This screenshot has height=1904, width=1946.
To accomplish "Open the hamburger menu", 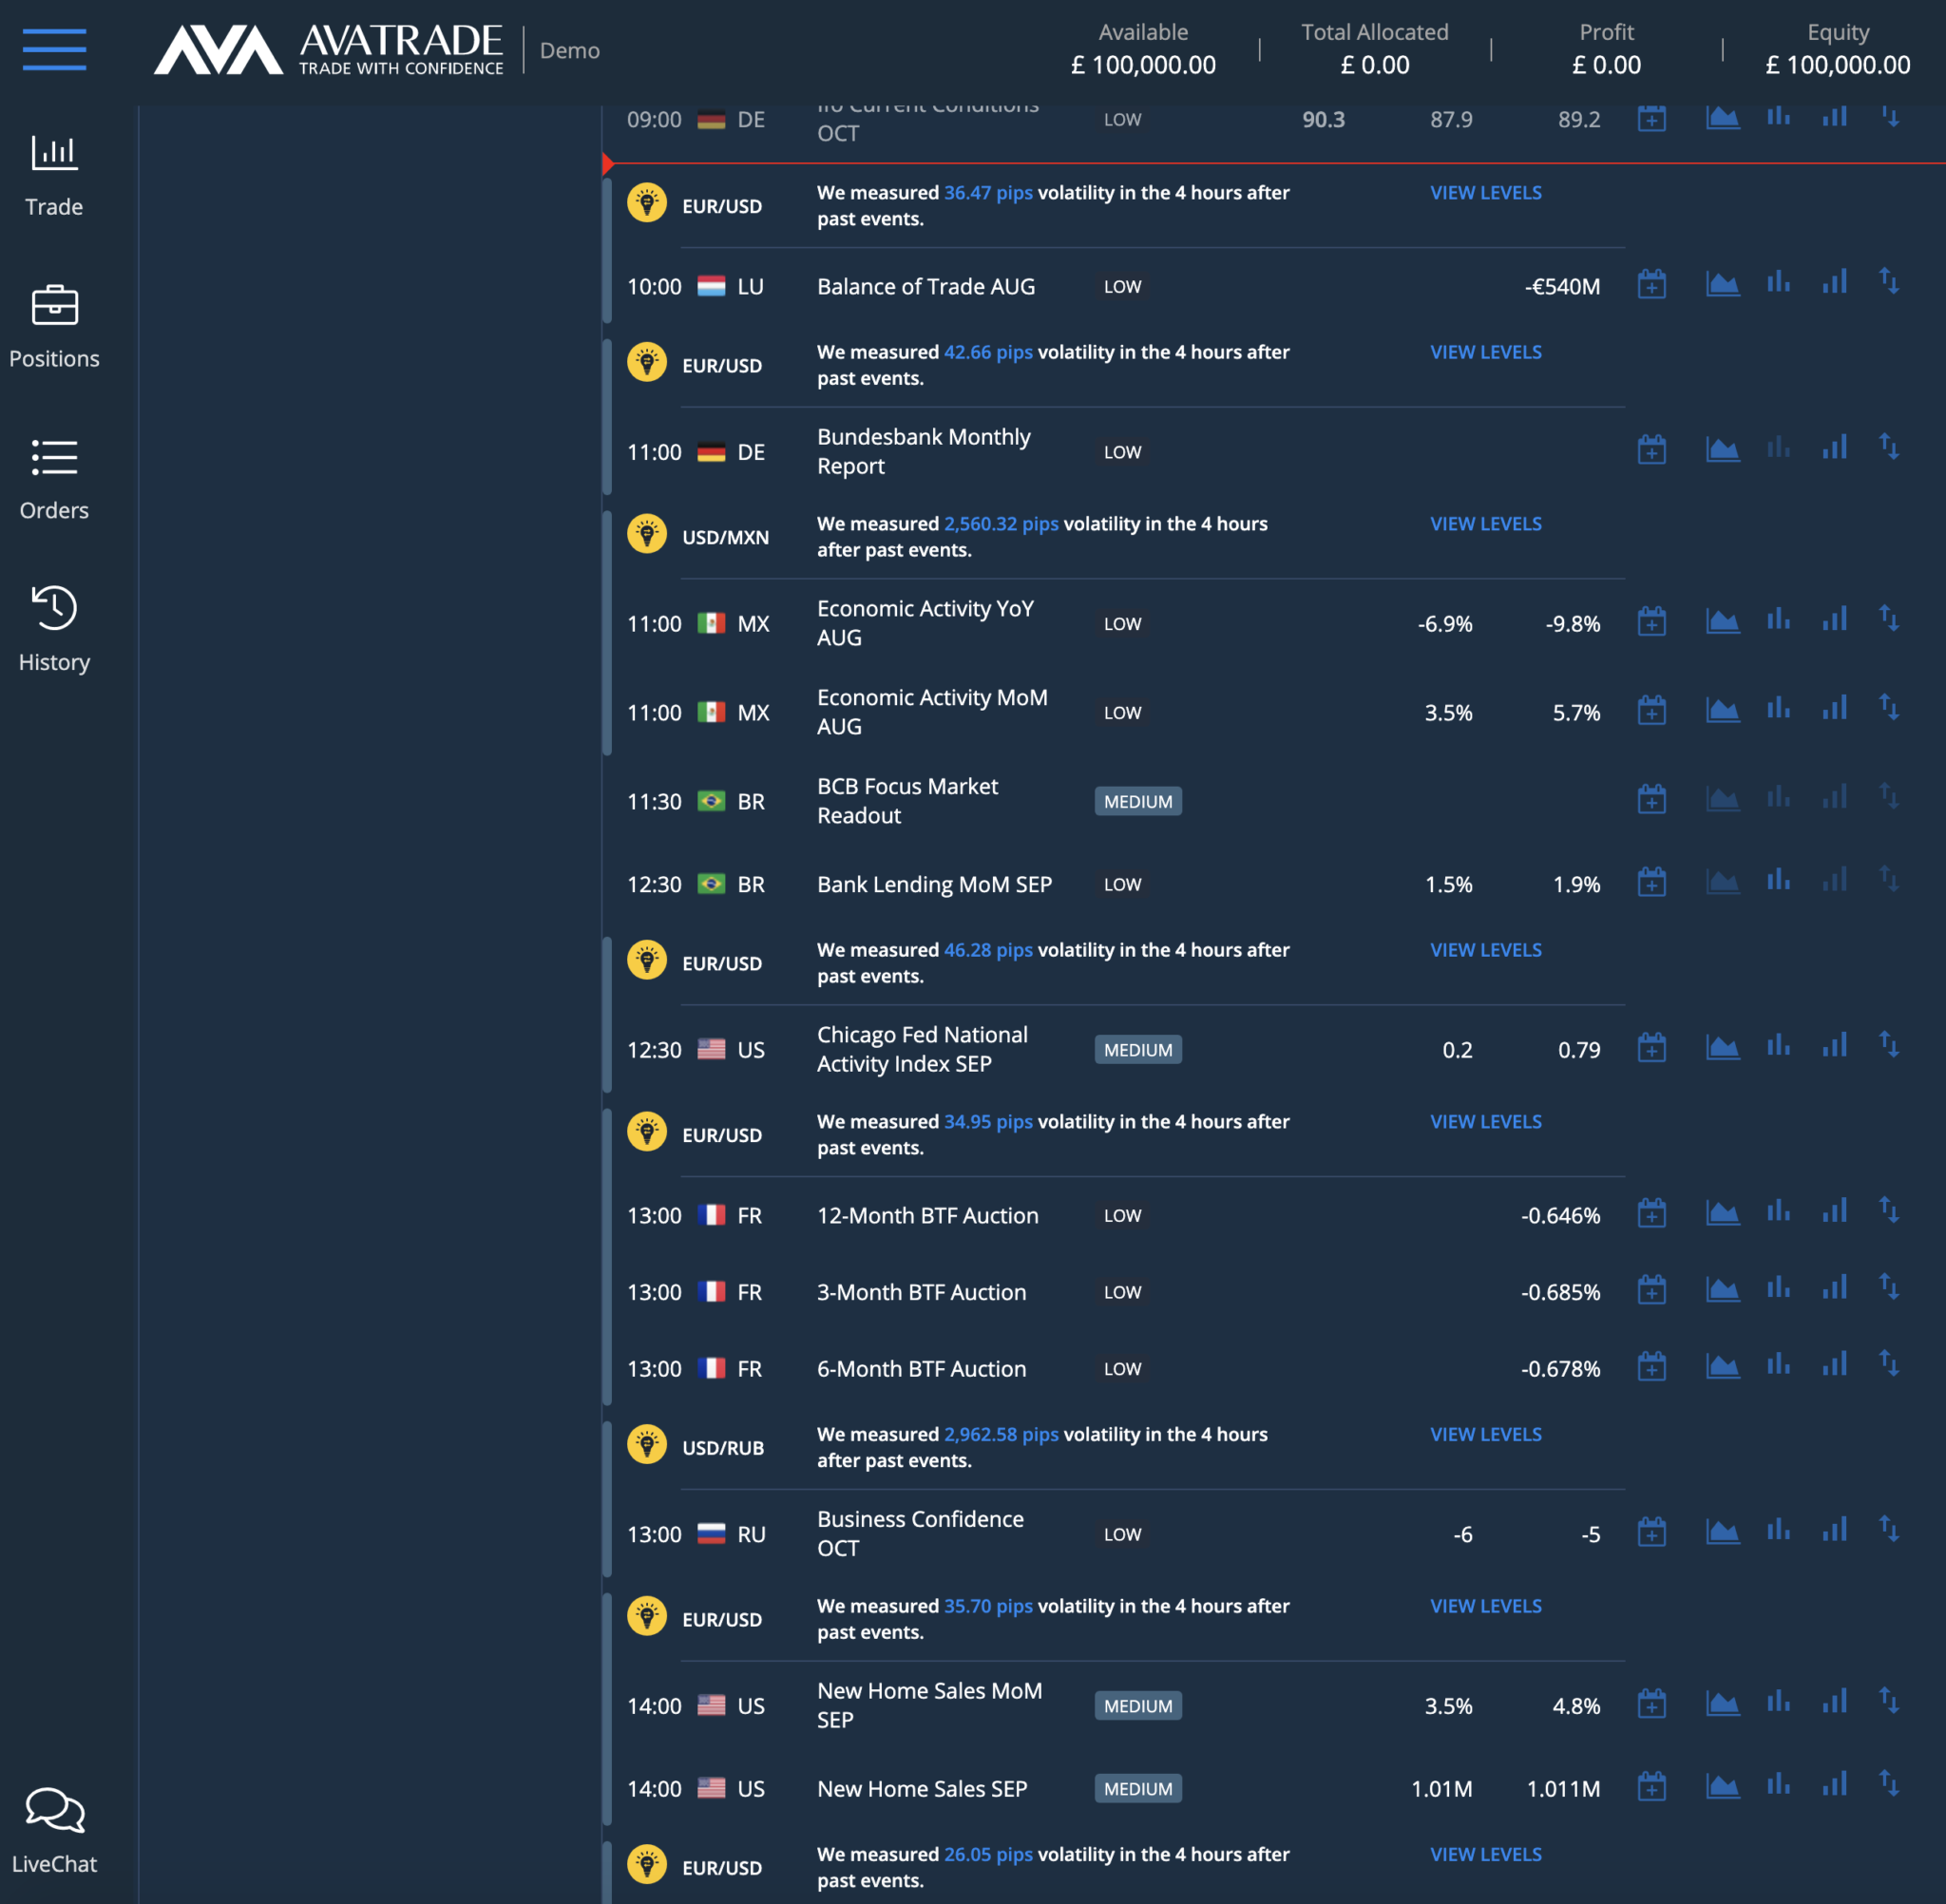I will tap(54, 49).
